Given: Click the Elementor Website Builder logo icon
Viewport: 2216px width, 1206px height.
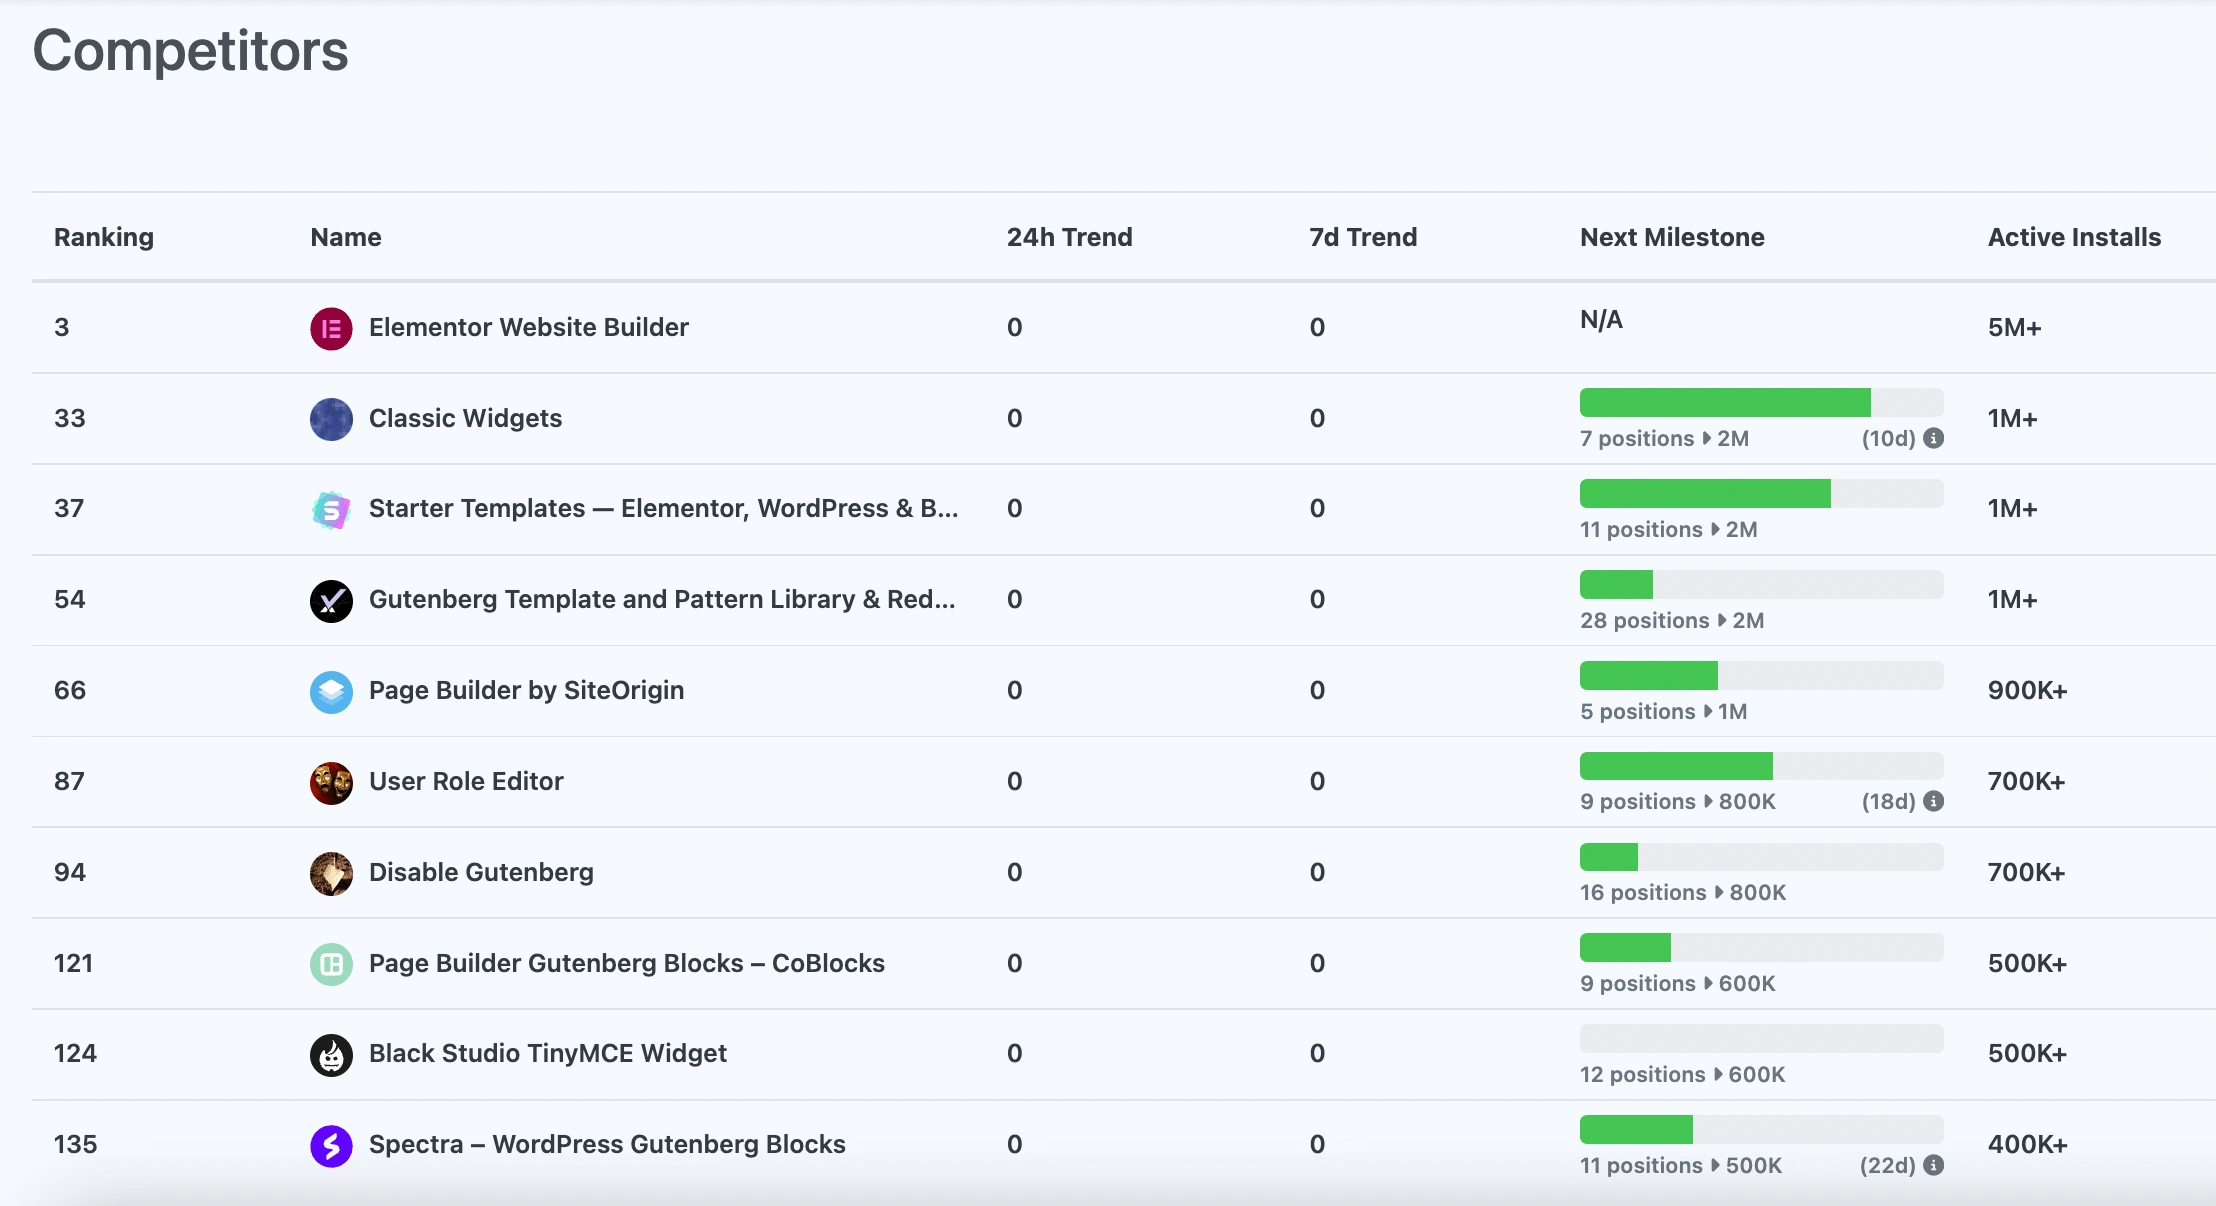Looking at the screenshot, I should coord(331,328).
